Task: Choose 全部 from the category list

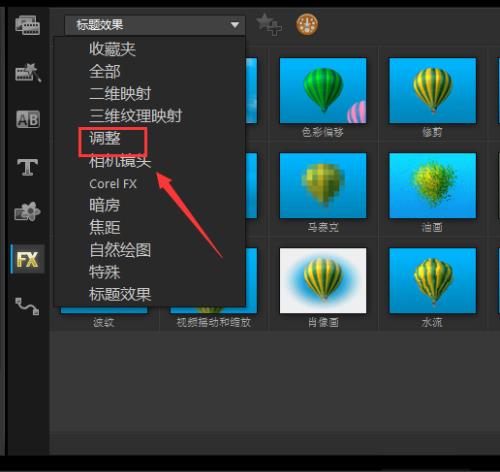Action: (104, 71)
